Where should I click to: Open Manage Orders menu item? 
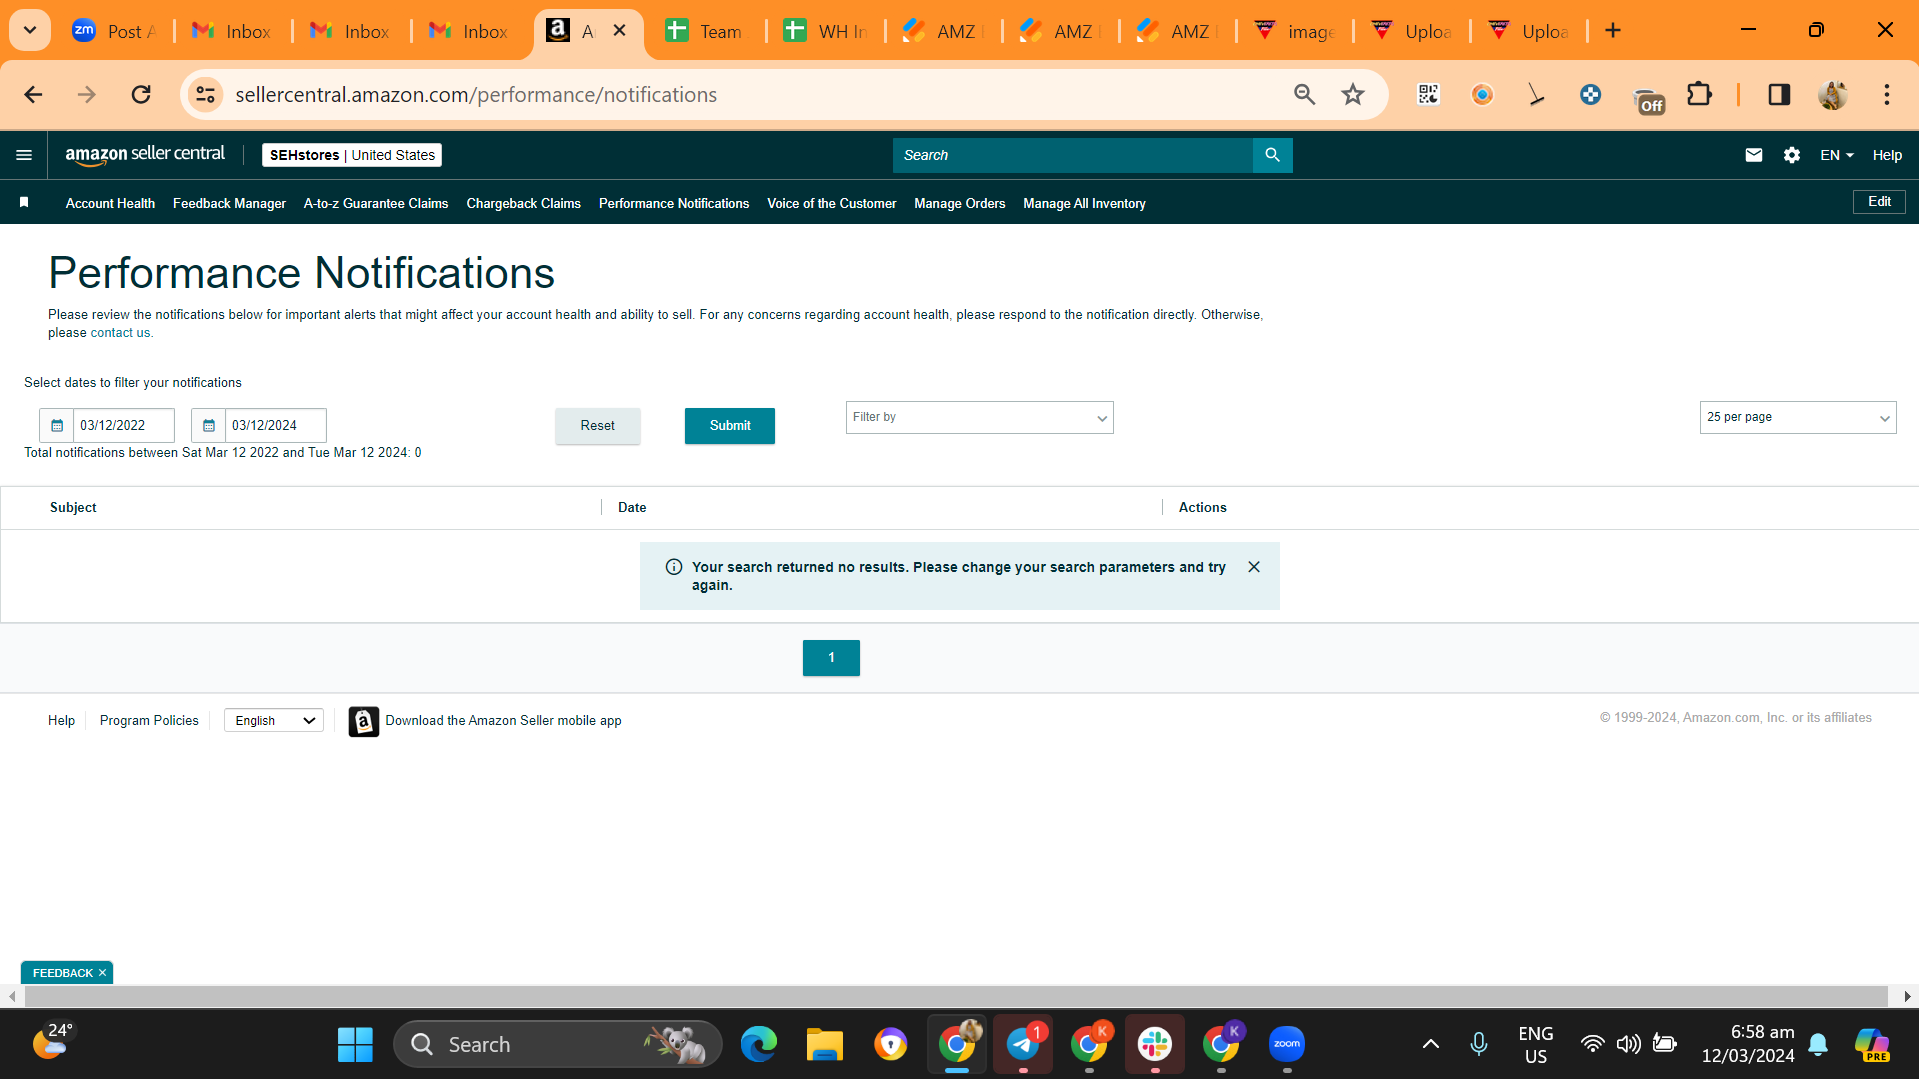click(959, 203)
